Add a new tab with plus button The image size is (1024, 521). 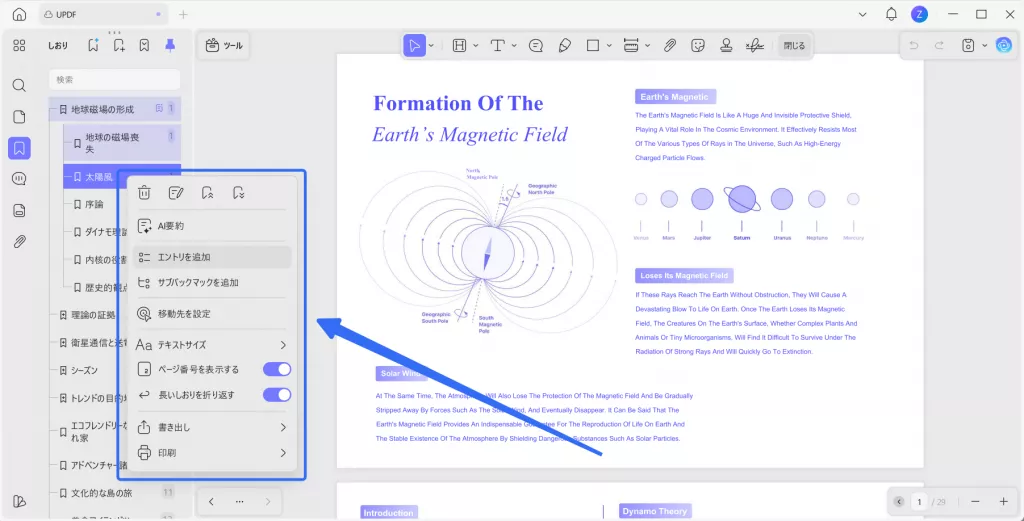click(x=183, y=14)
